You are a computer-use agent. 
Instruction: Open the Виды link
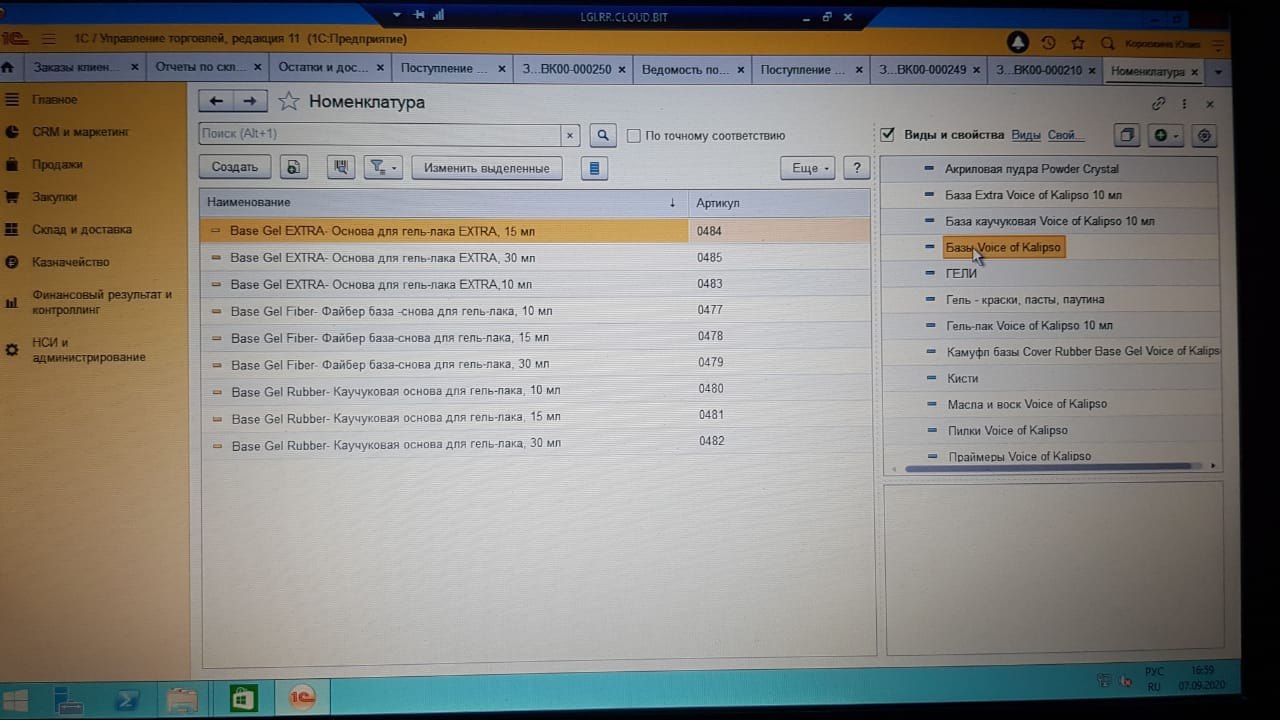coord(1026,135)
